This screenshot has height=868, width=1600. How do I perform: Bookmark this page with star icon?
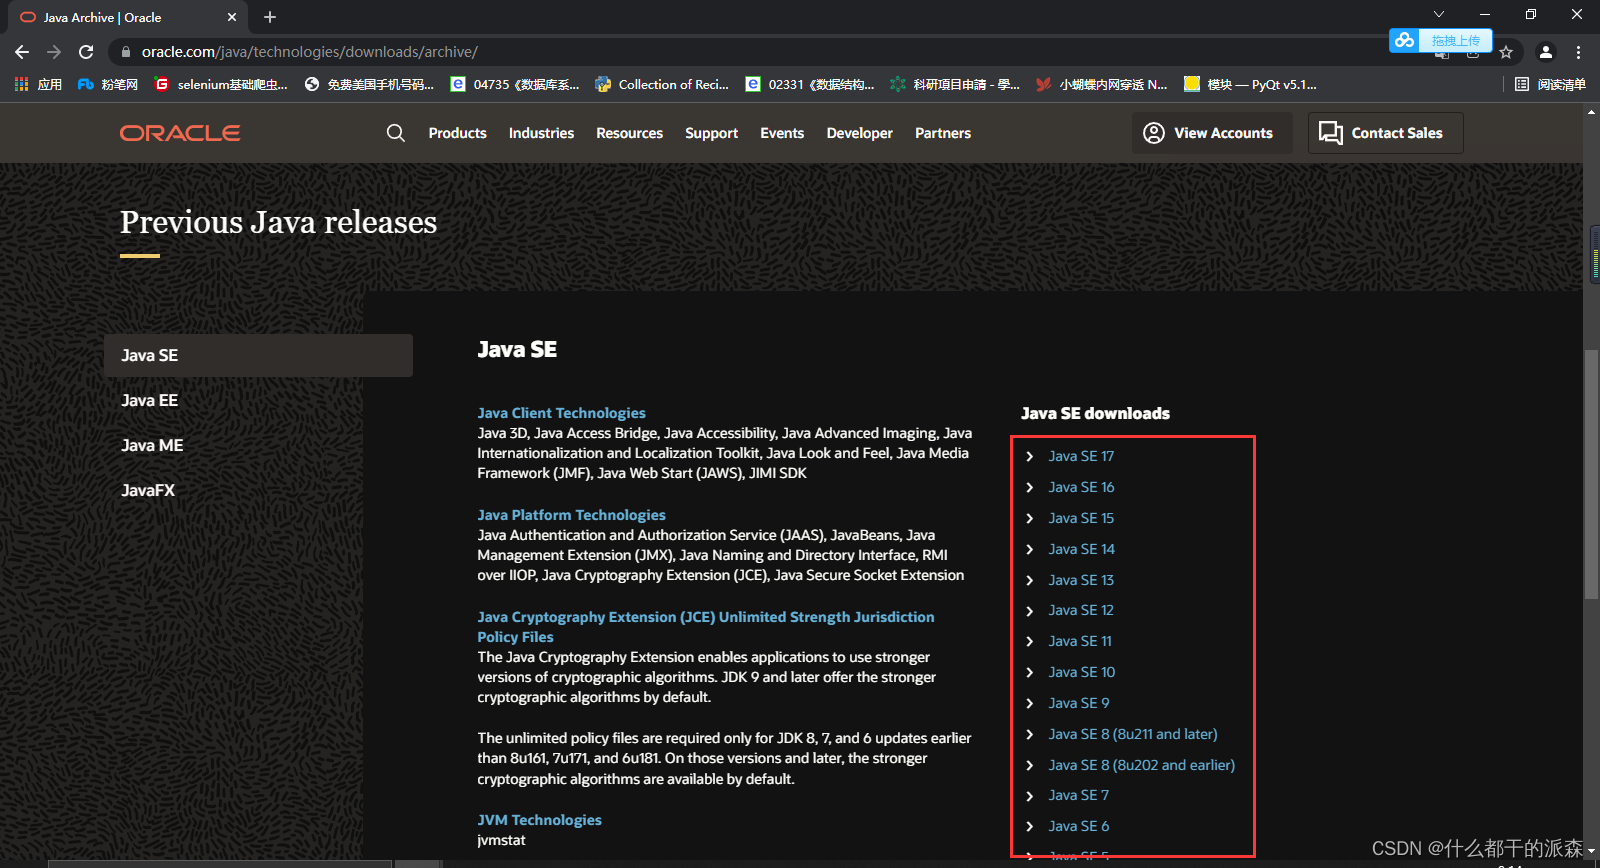pos(1506,52)
